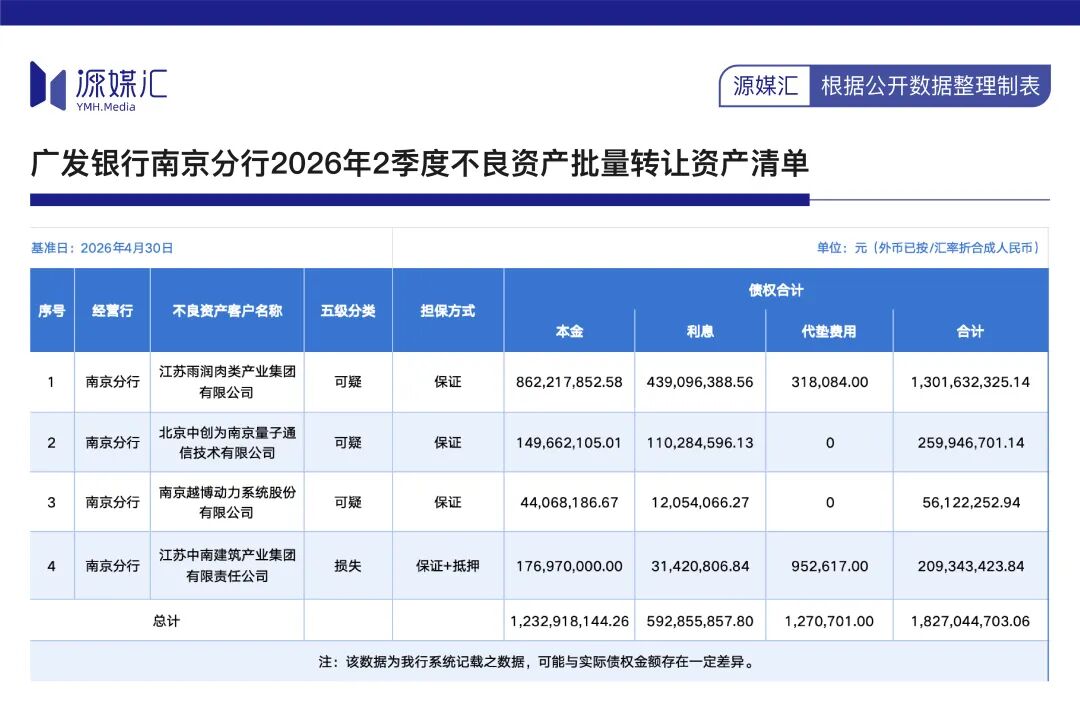Click grand total 1,827,044,703.06
This screenshot has width=1080, height=712.
[x=970, y=621]
